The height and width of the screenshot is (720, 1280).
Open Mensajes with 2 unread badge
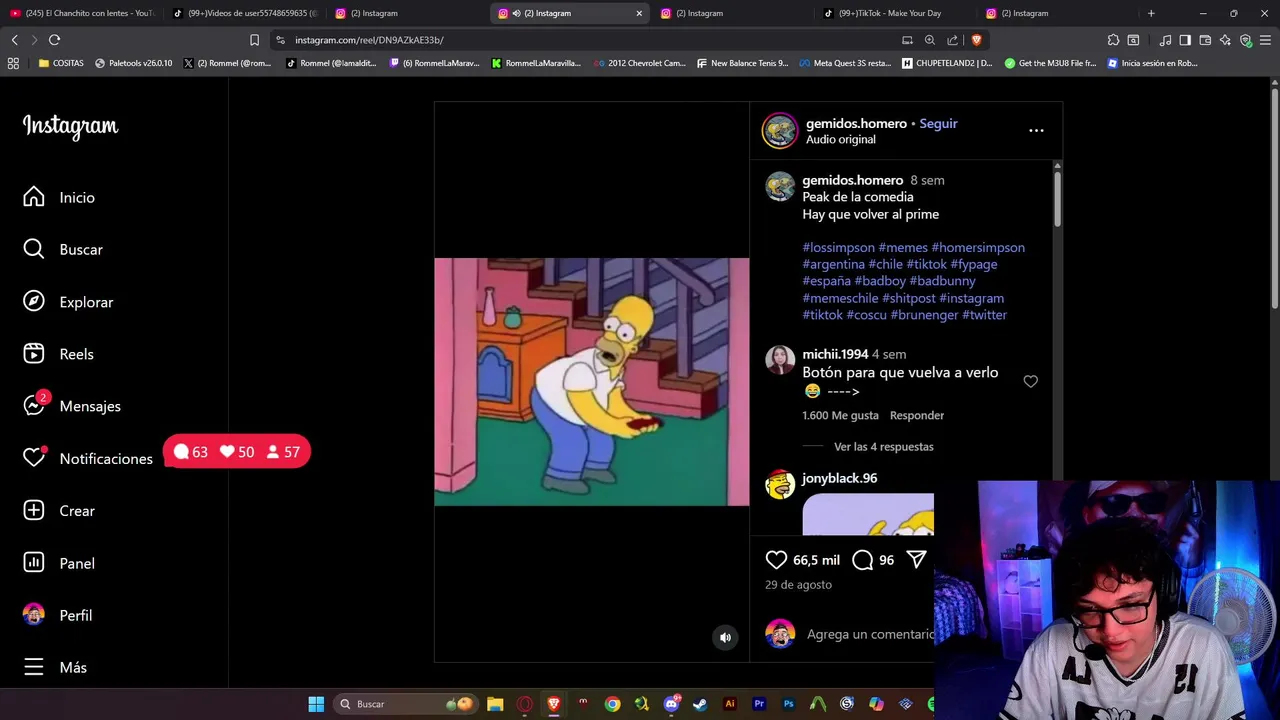(x=34, y=406)
